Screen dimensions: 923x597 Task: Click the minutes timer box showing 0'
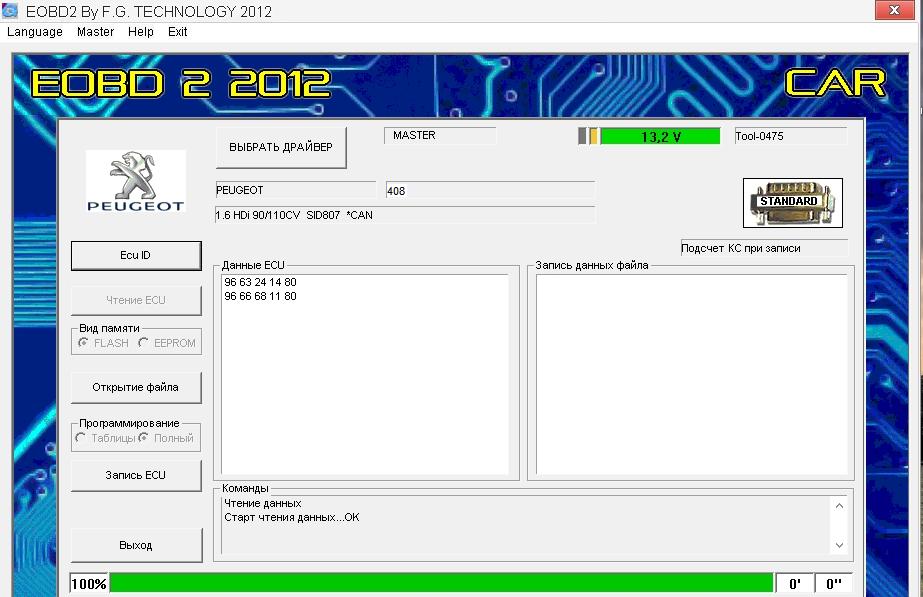[x=795, y=583]
